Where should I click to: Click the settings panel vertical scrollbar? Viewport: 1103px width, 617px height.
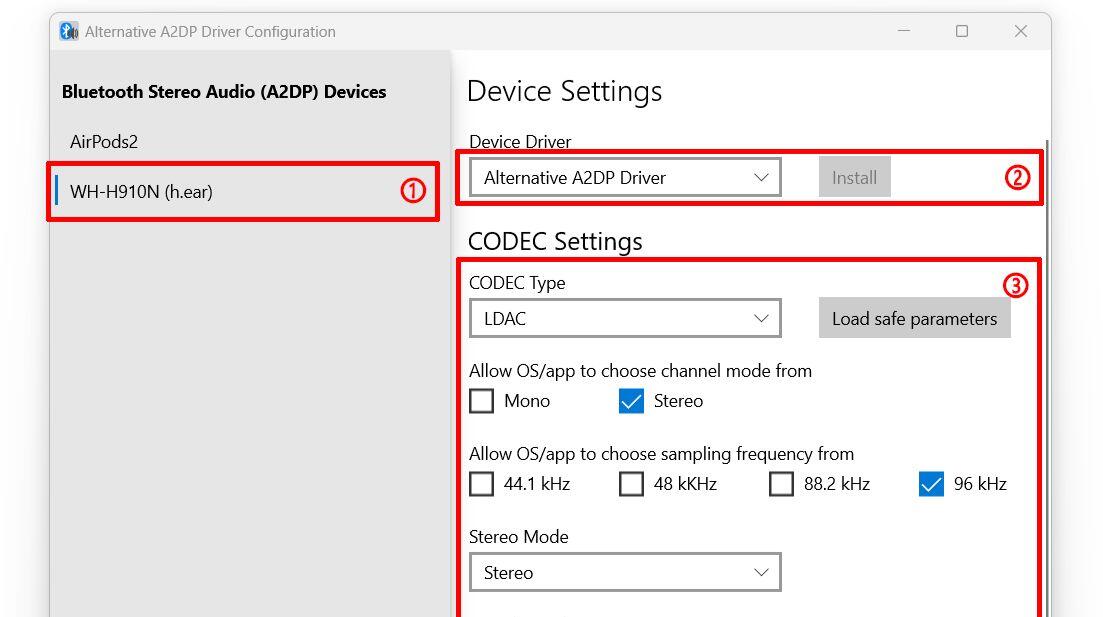pyautogui.click(x=1047, y=378)
